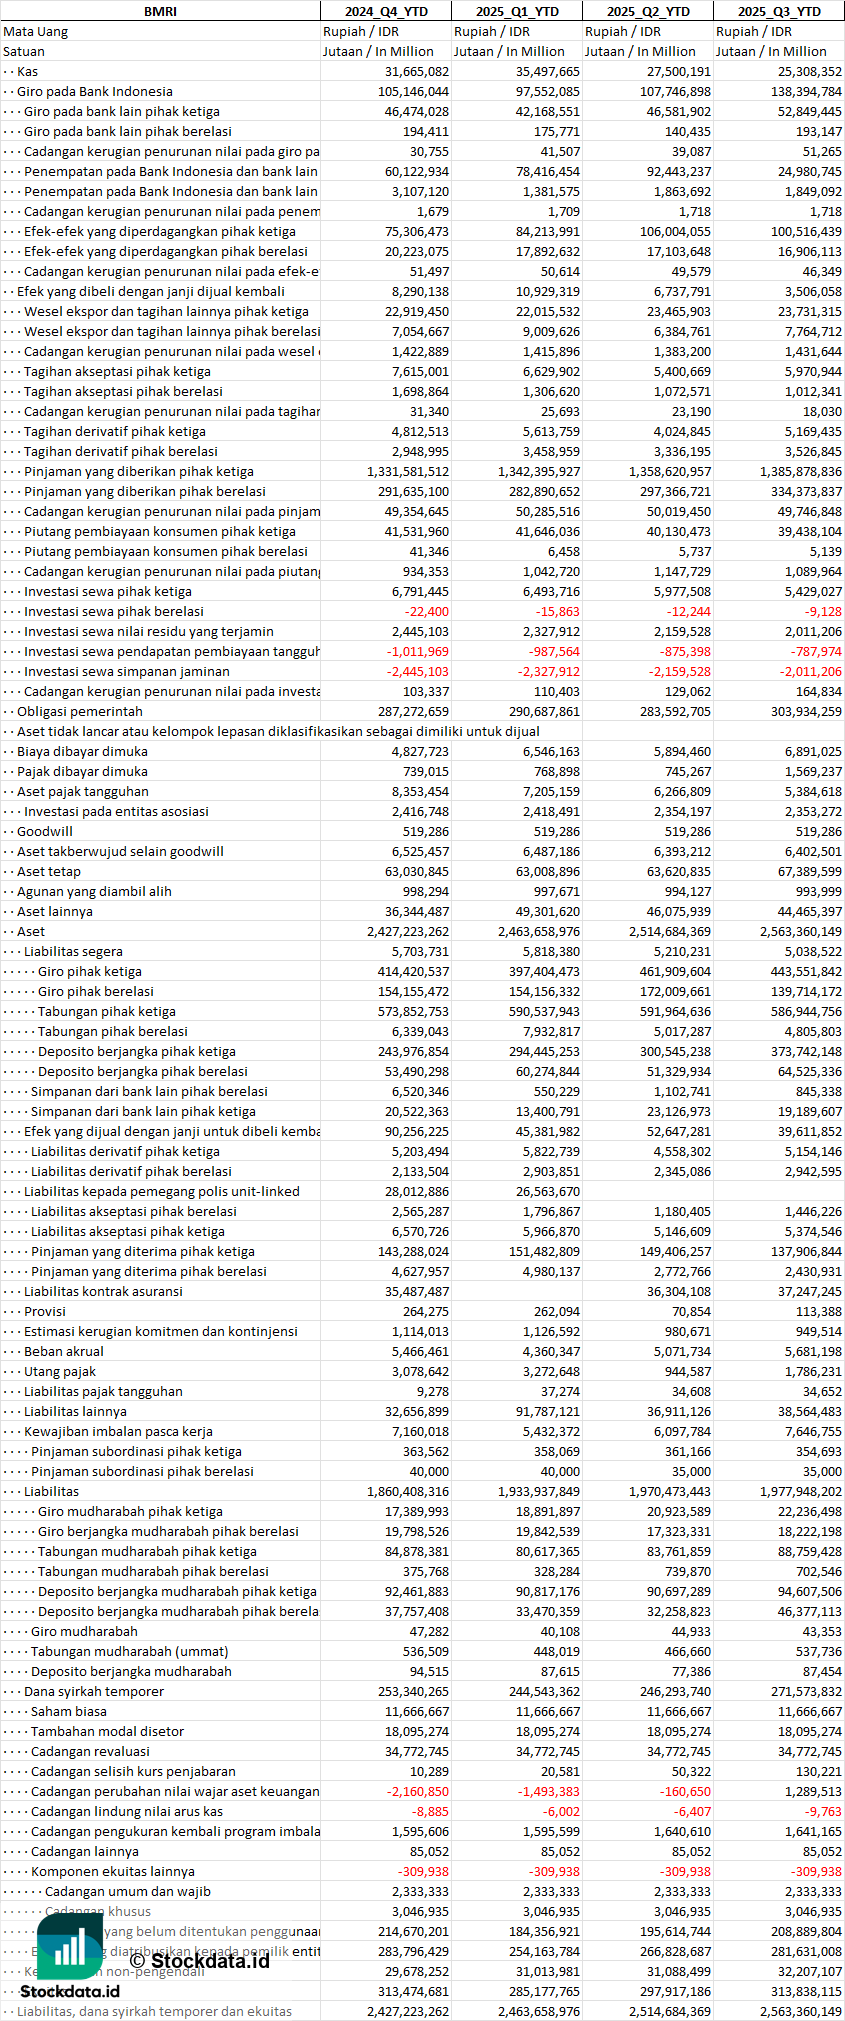Click the "Cadangan revaluasi" label
The height and width of the screenshot is (2021, 845).
(x=90, y=1751)
